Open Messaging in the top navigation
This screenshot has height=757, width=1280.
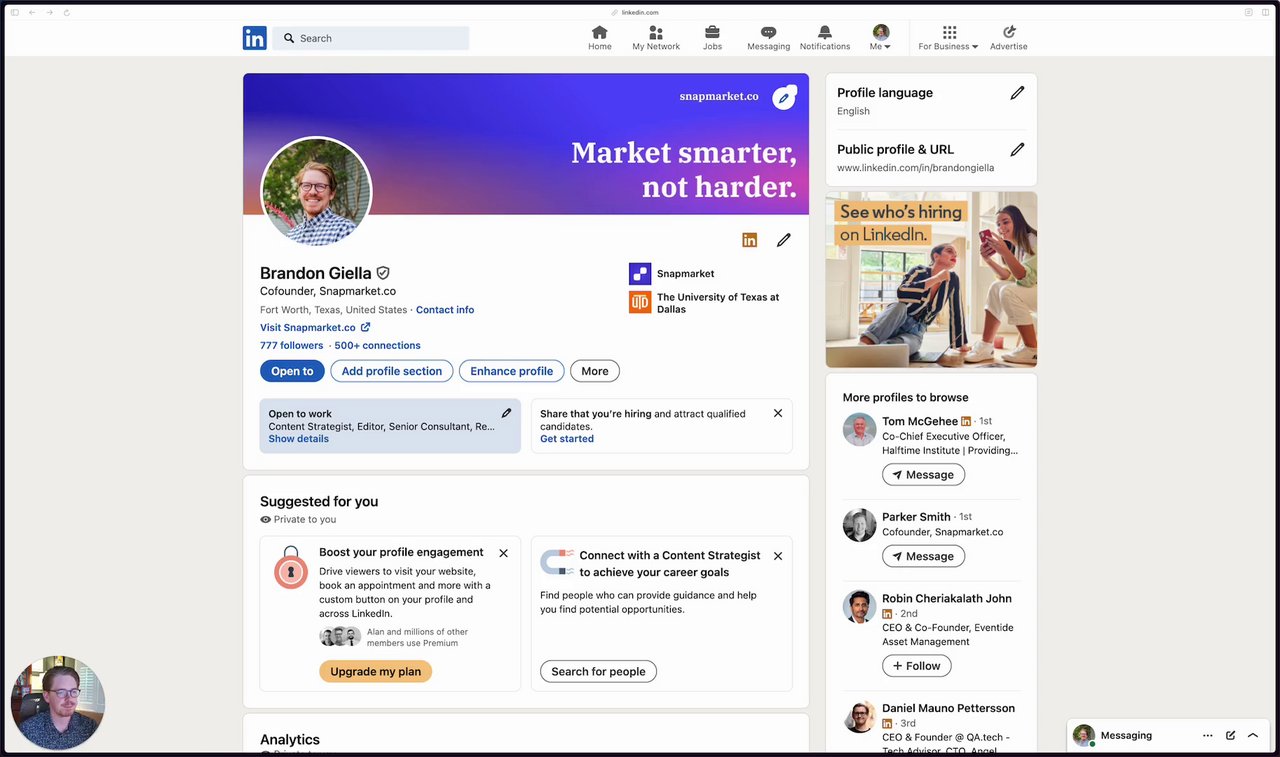768,38
